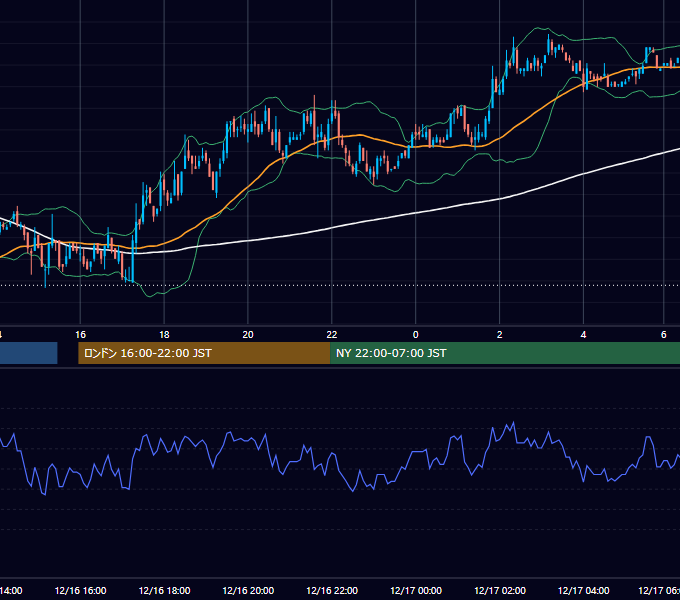Click the '12/17 02:00' date label
The width and height of the screenshot is (680, 600).
click(x=500, y=590)
